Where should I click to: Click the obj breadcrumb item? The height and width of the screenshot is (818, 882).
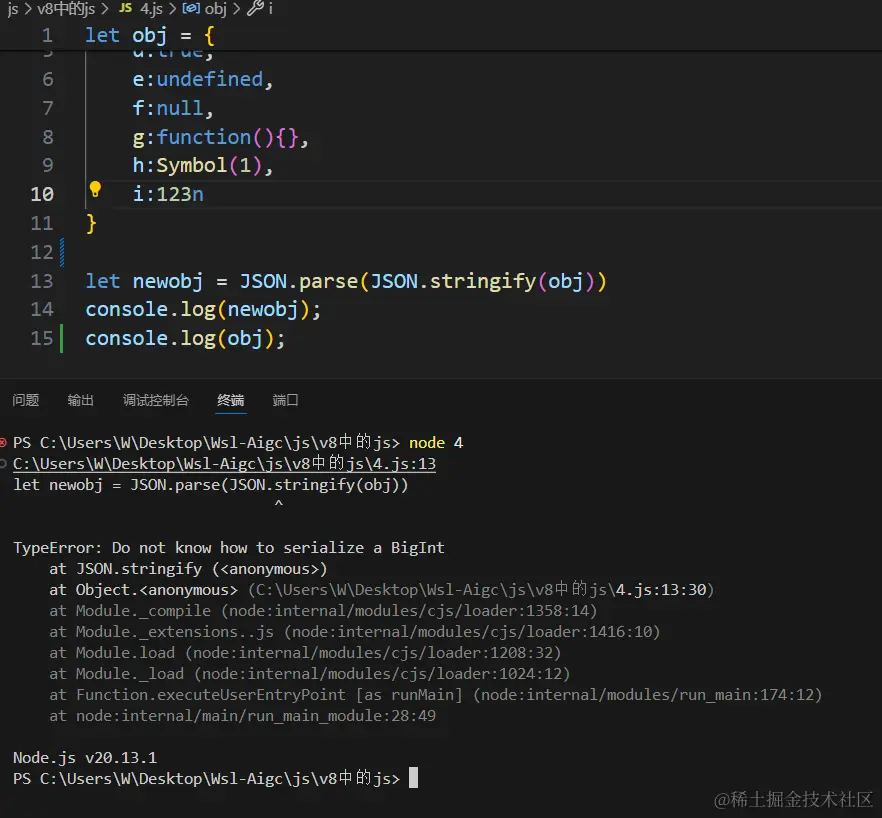(215, 8)
